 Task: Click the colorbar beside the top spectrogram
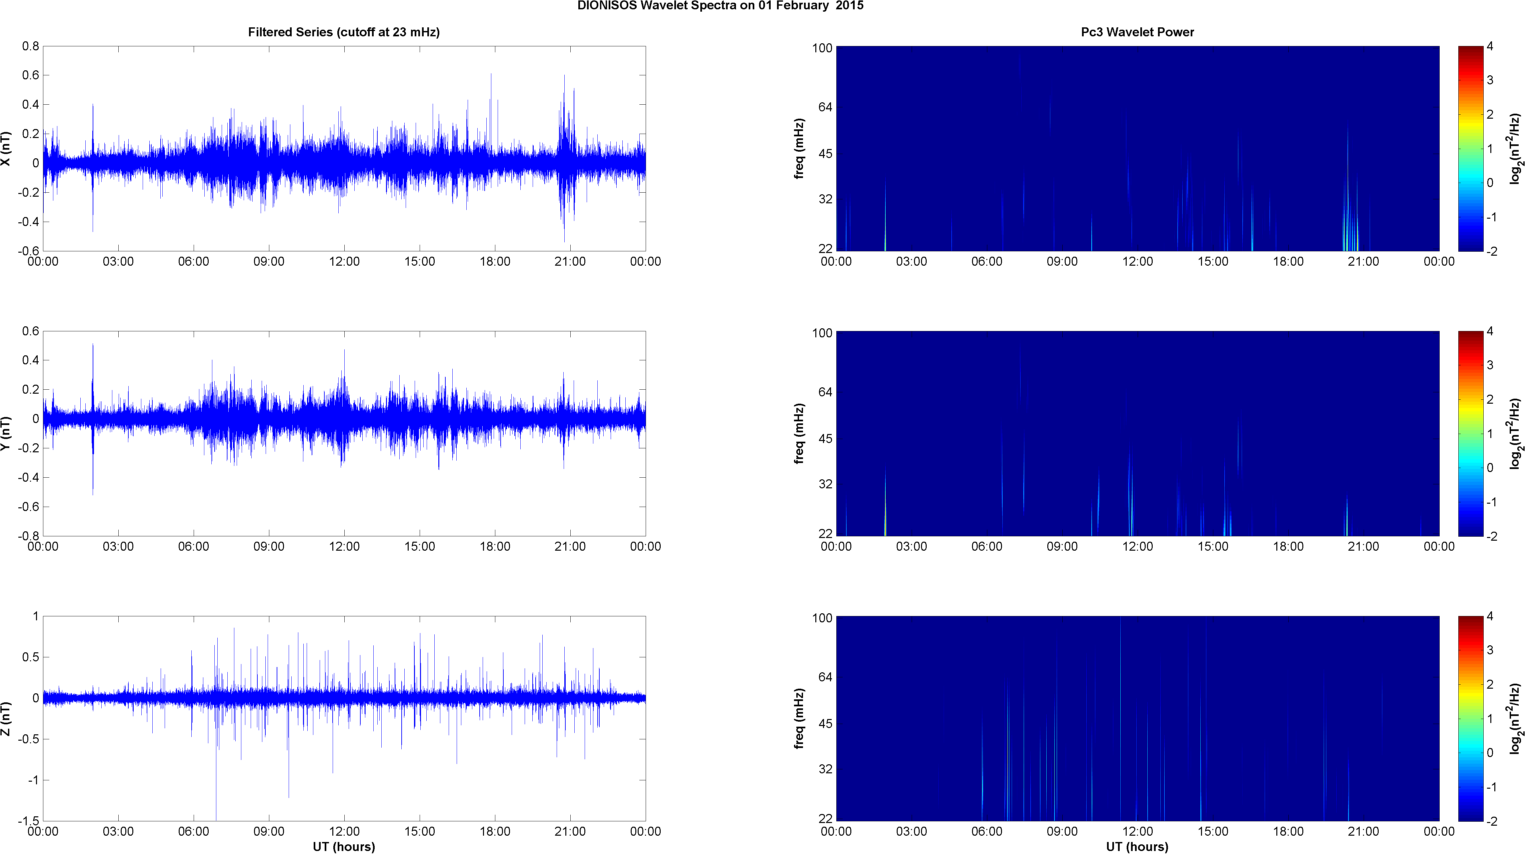pyautogui.click(x=1470, y=148)
